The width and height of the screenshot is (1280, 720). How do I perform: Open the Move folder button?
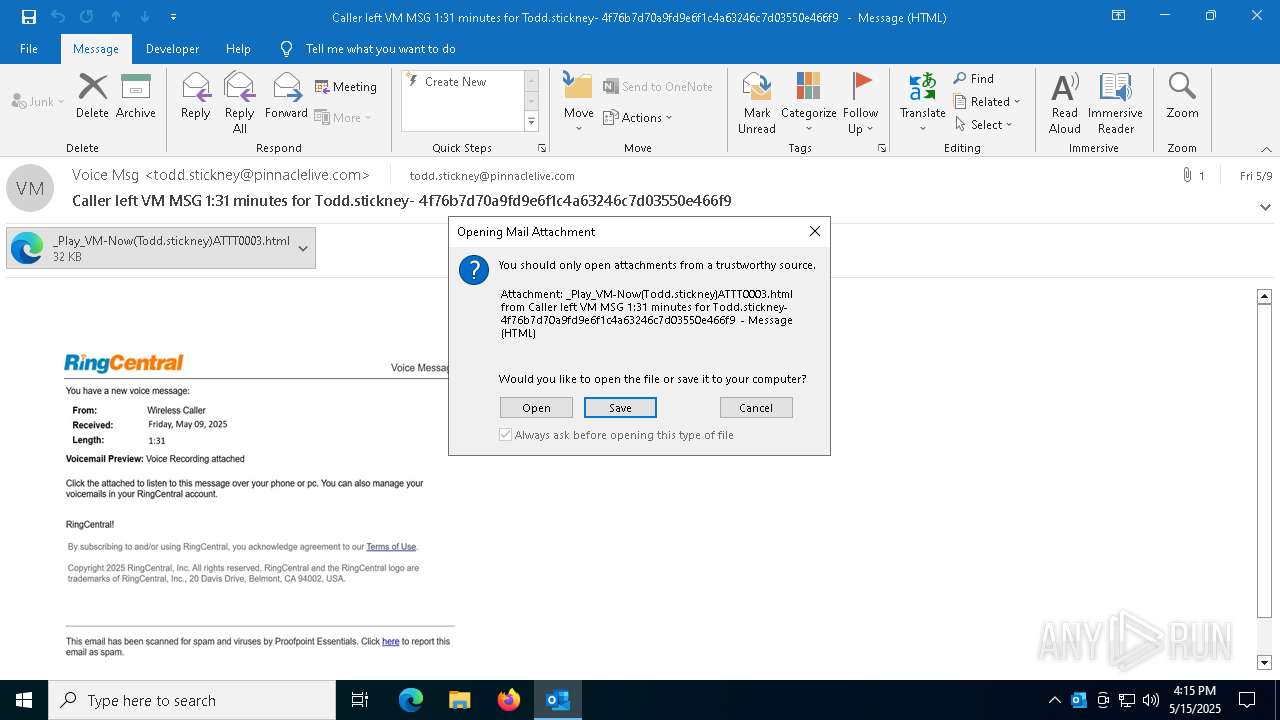point(579,102)
